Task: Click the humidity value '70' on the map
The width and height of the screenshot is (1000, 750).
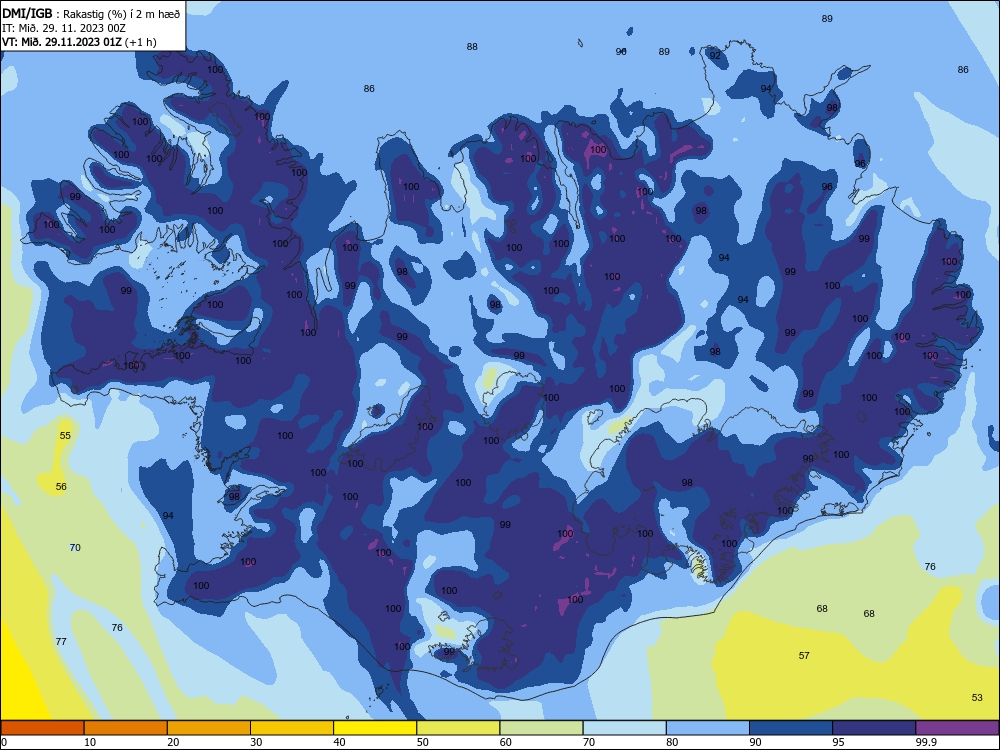Action: (75, 548)
